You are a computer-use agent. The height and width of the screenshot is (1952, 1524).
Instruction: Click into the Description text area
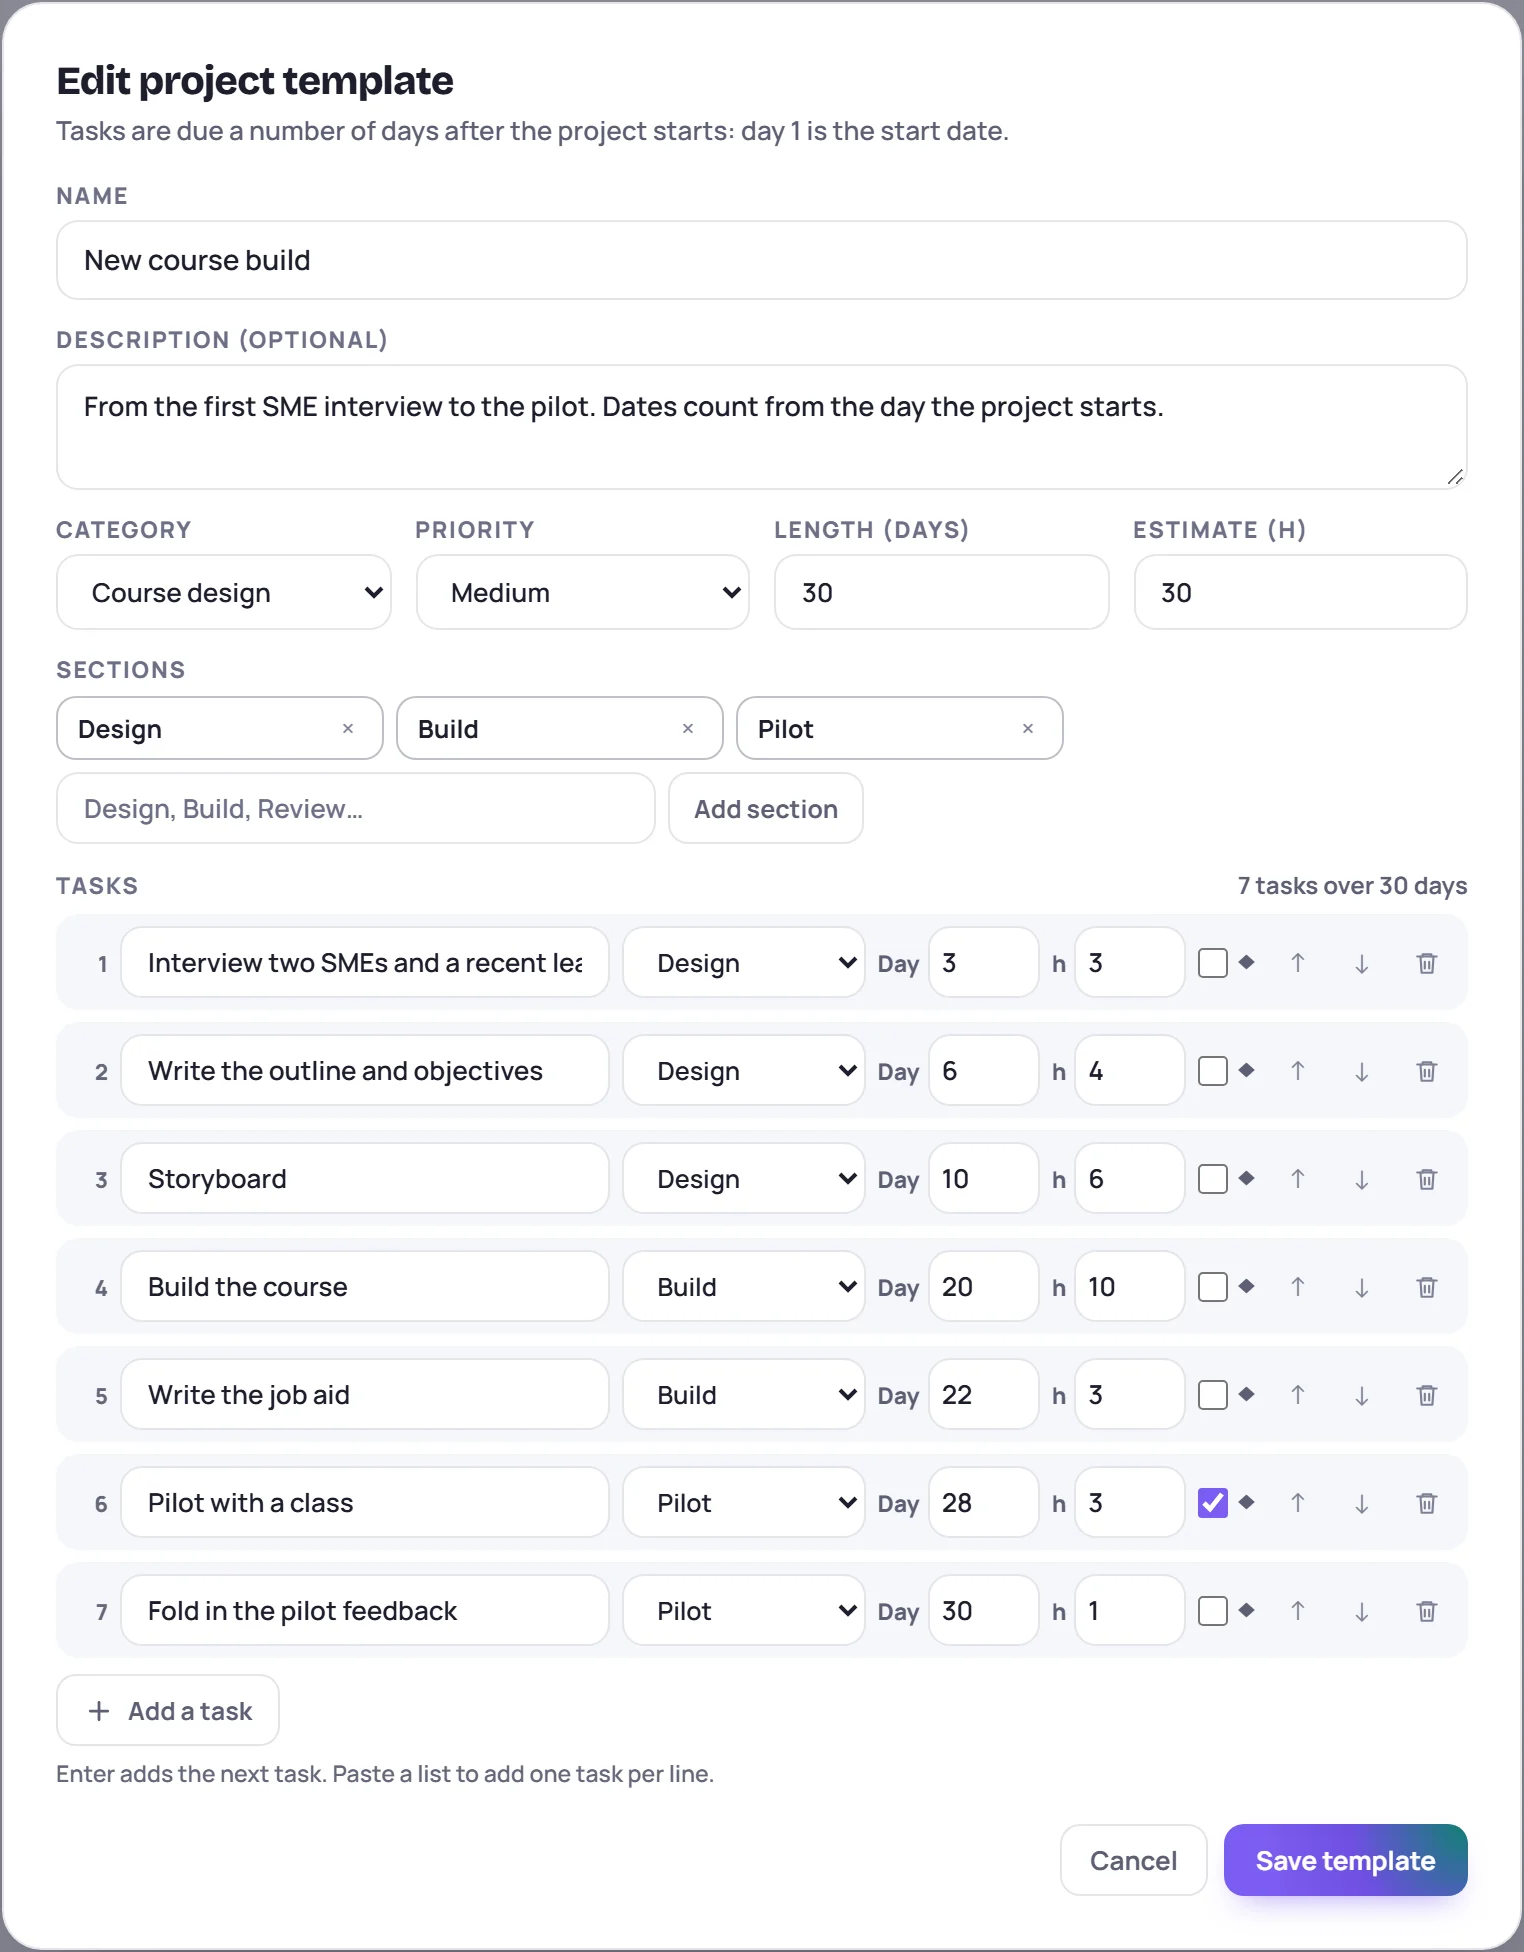[762, 427]
